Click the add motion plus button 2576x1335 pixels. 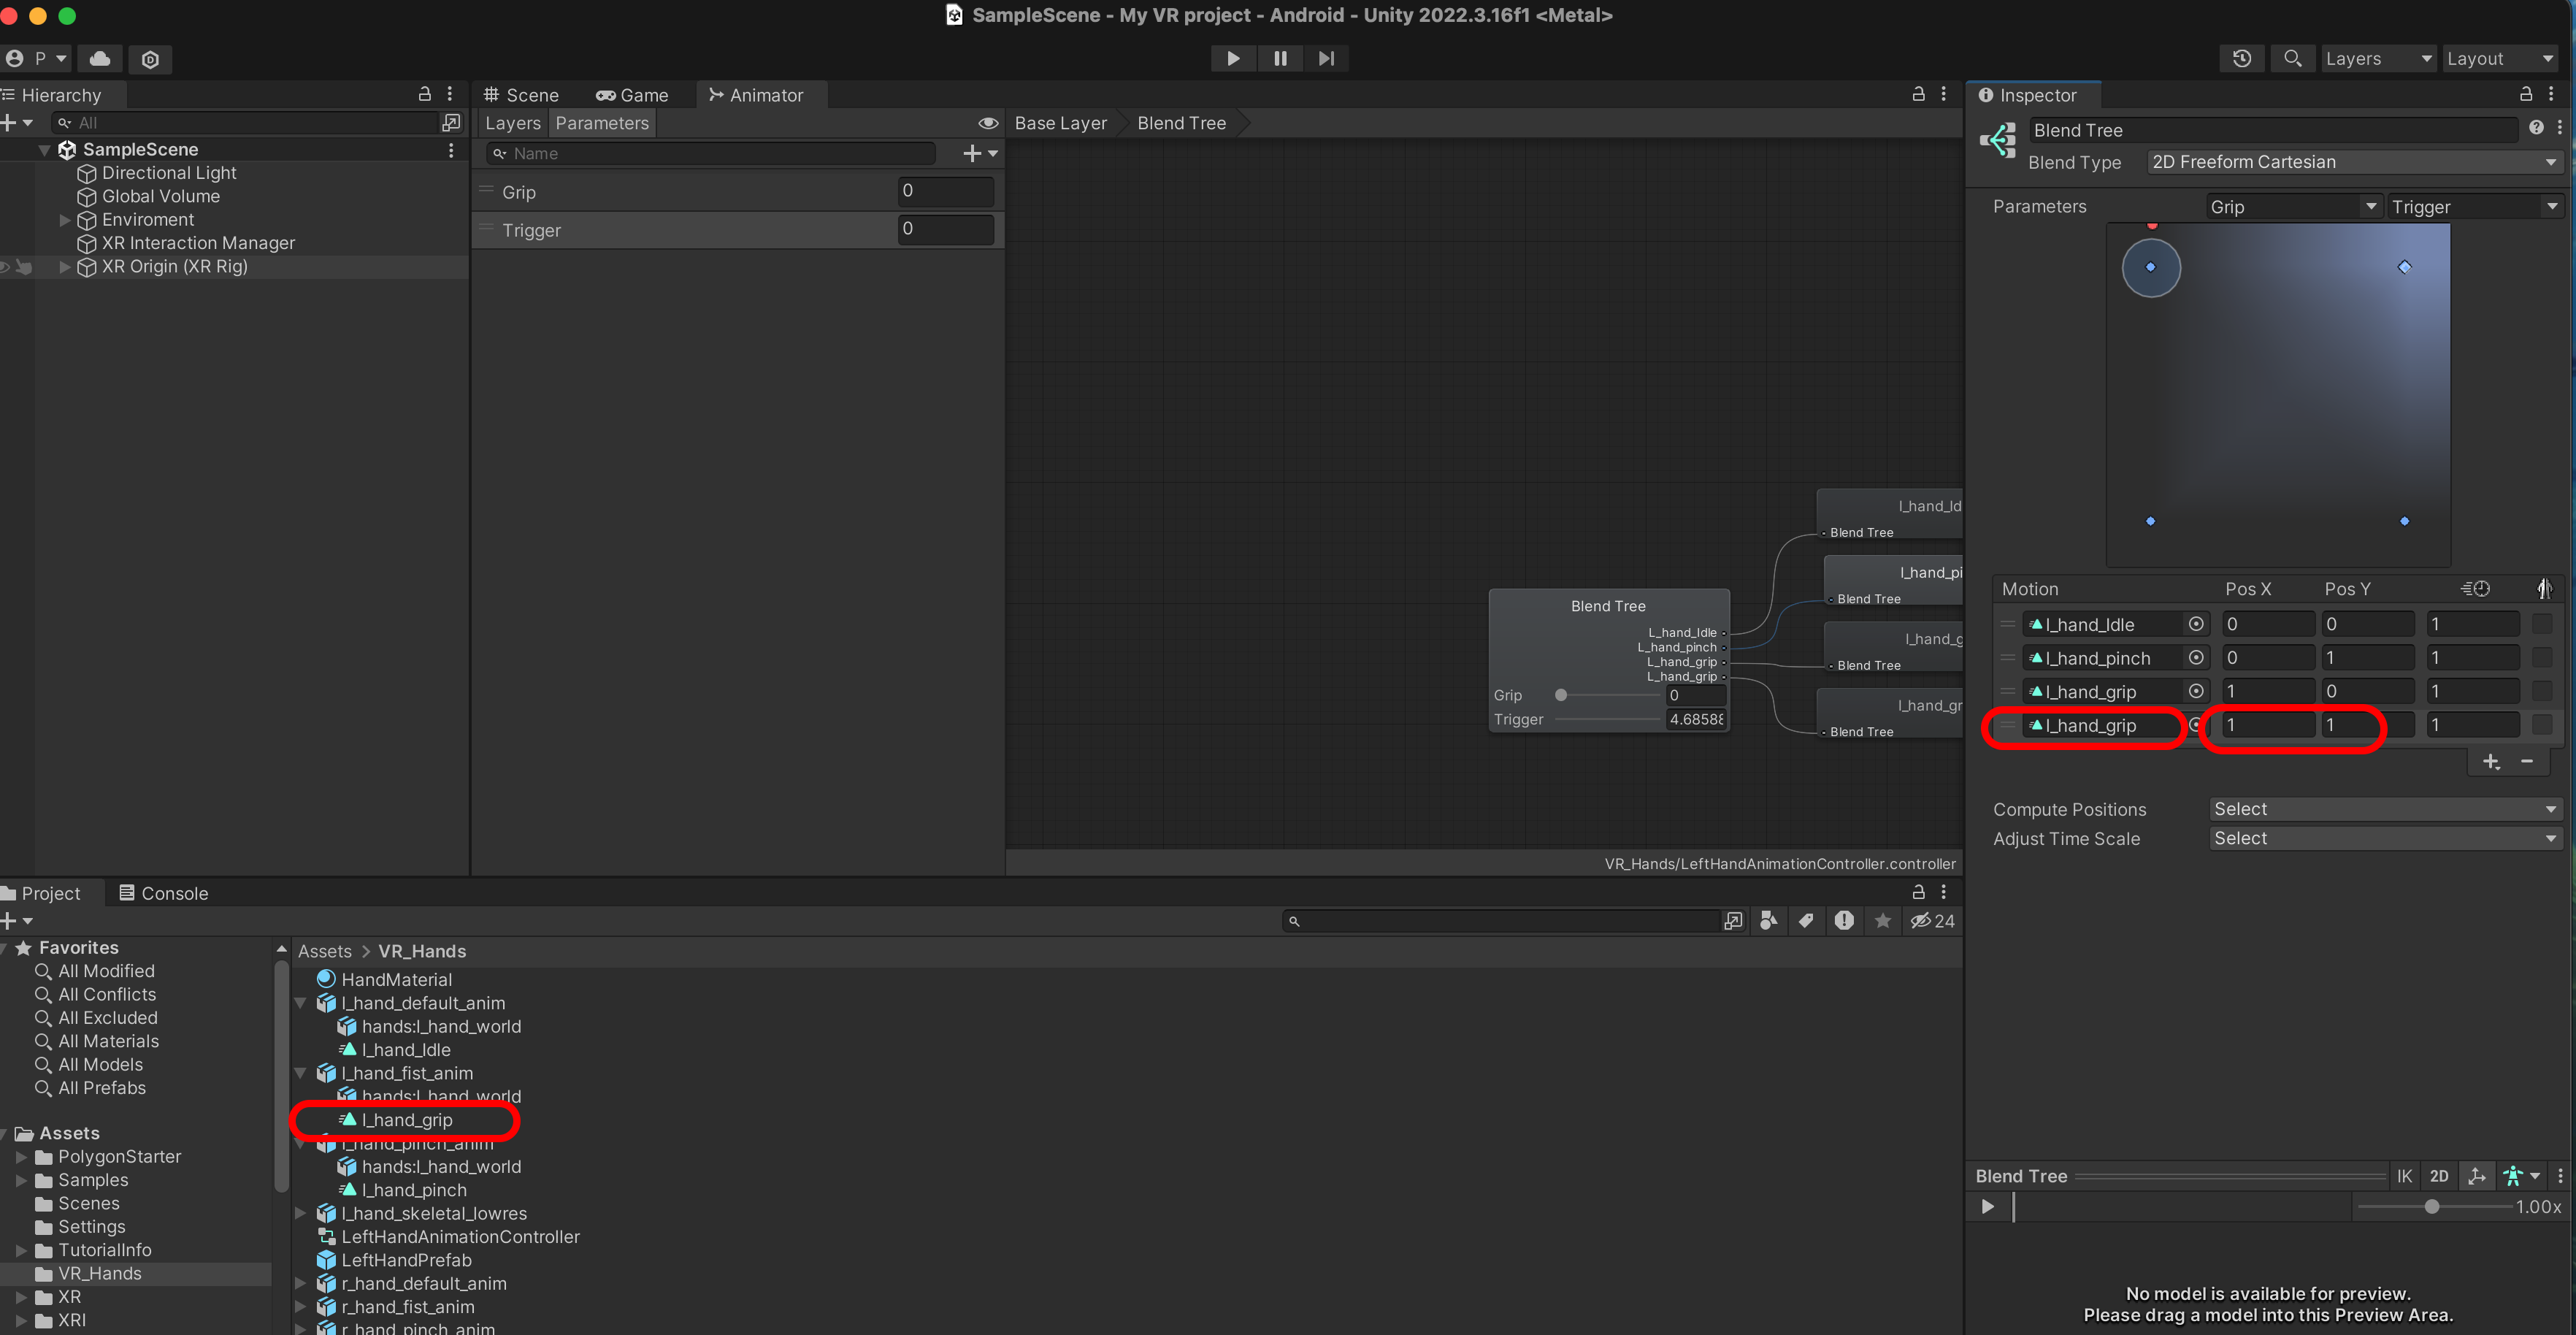(x=2491, y=762)
